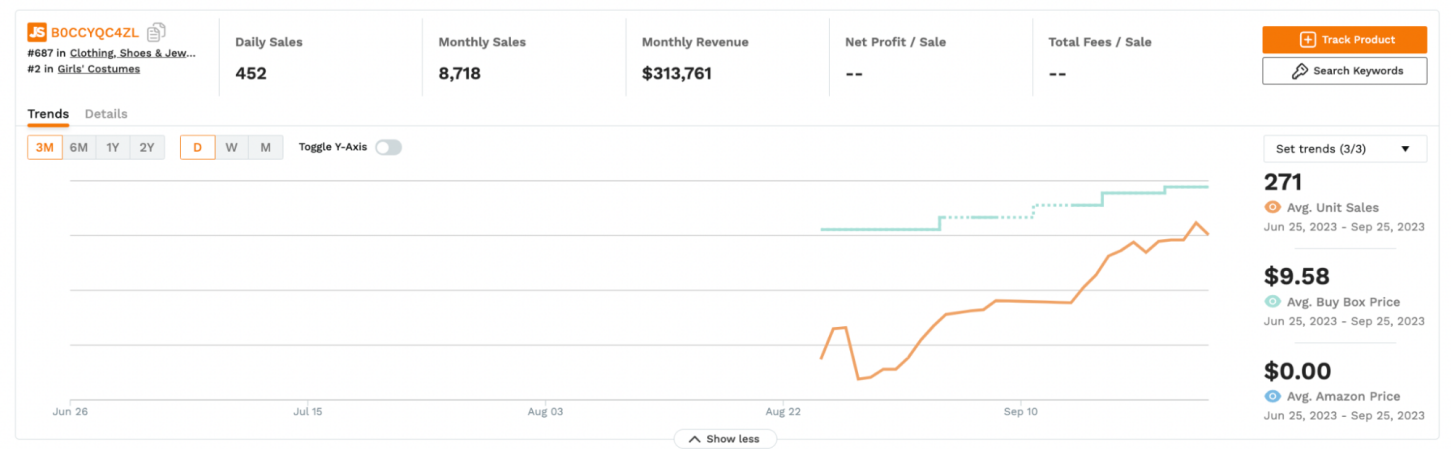Click the Jungle Scout JS logo icon
The height and width of the screenshot is (449, 1451).
37,32
